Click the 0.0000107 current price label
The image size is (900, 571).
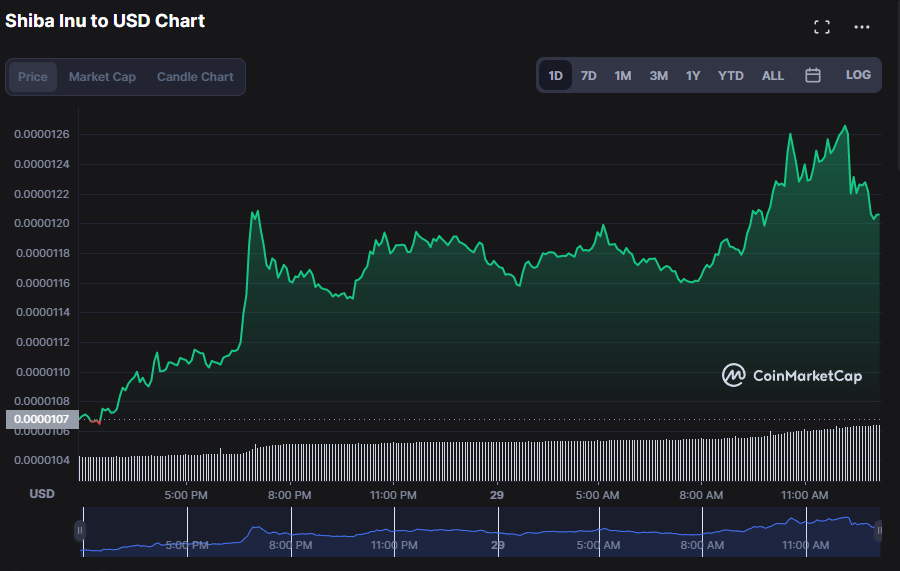pyautogui.click(x=42, y=419)
